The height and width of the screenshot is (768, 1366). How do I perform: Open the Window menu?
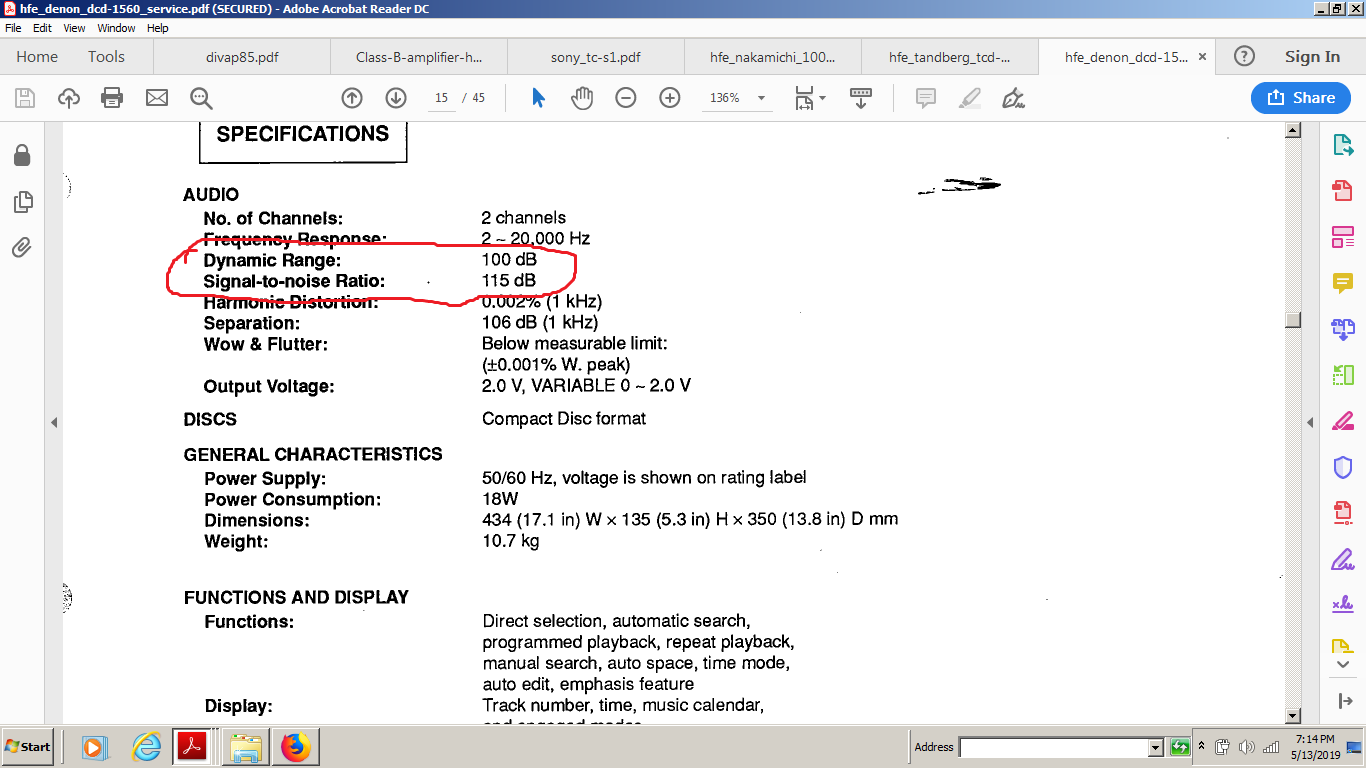point(117,28)
